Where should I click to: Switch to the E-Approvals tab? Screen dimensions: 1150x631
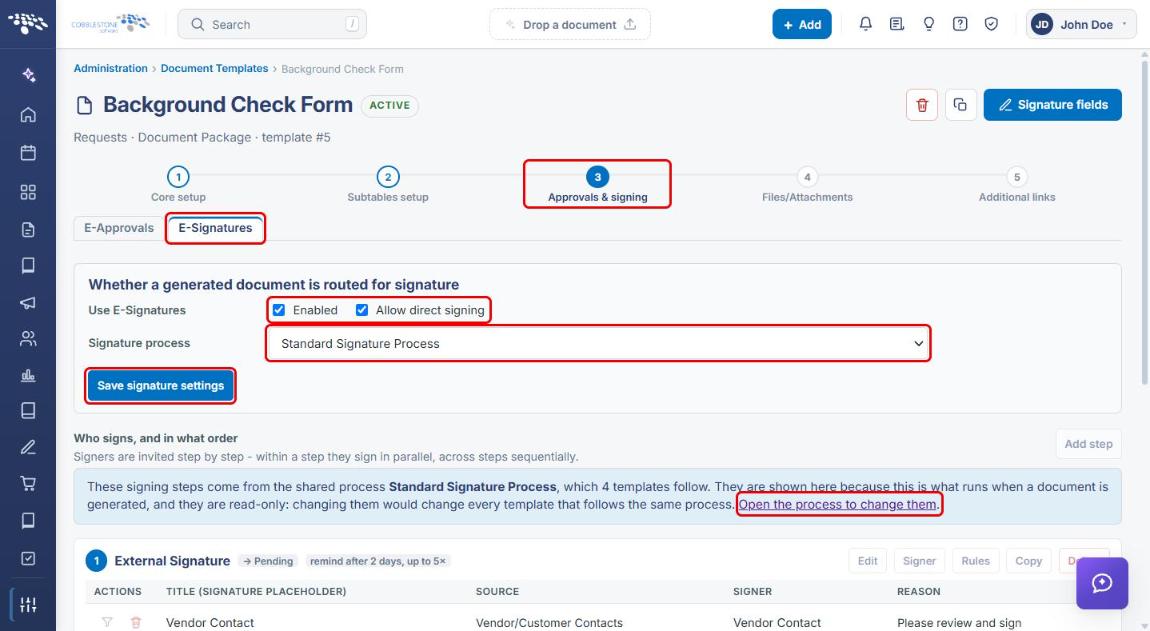point(119,228)
